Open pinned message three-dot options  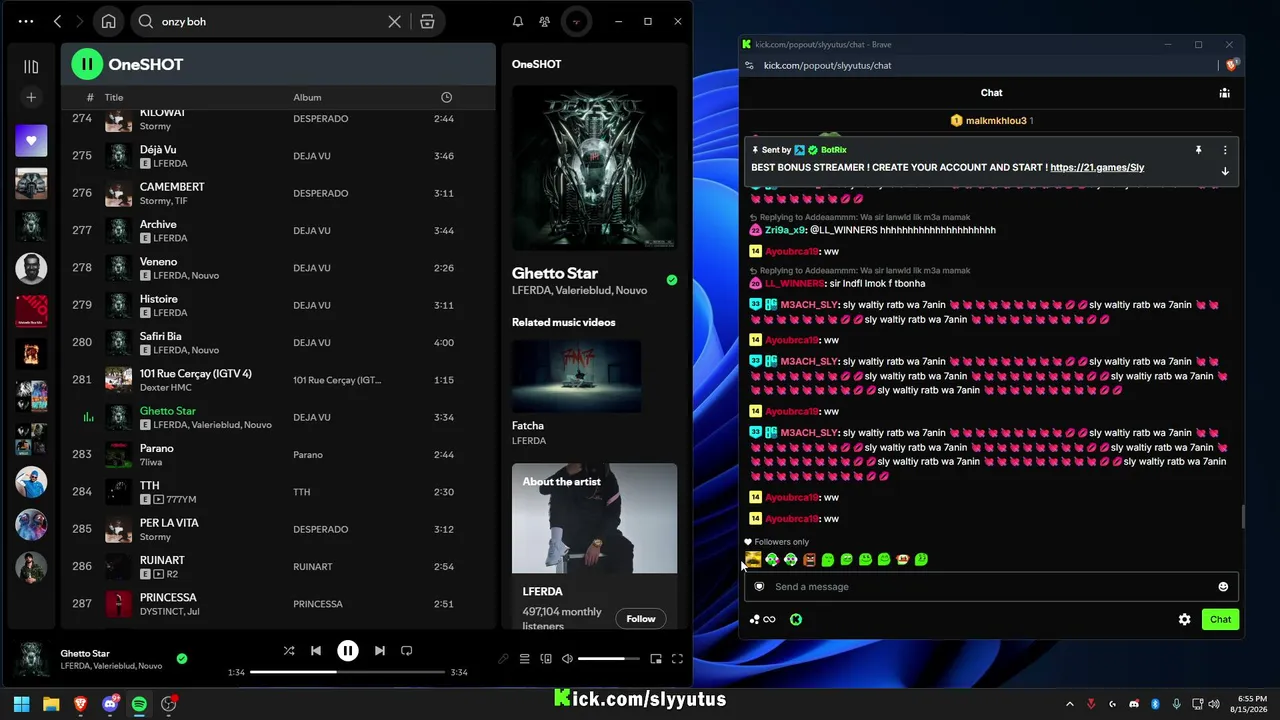click(1225, 150)
